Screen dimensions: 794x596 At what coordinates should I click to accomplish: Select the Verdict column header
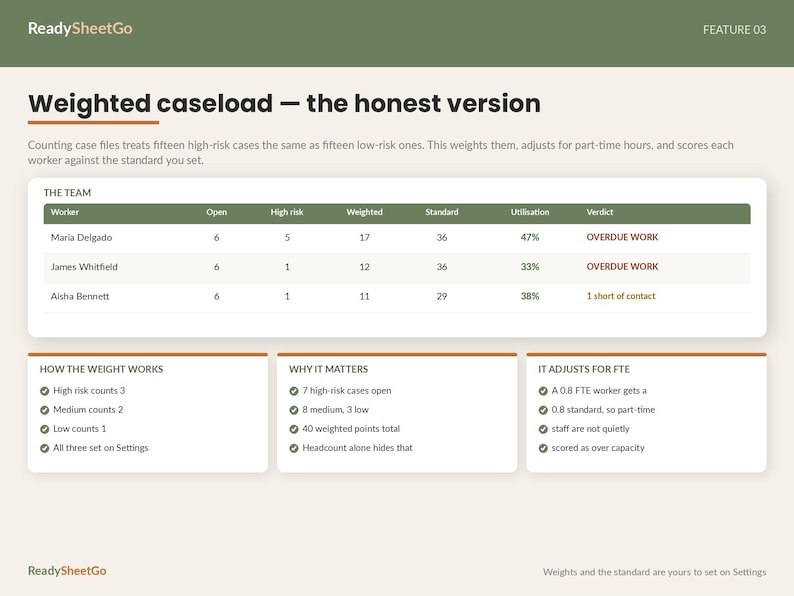coord(600,212)
